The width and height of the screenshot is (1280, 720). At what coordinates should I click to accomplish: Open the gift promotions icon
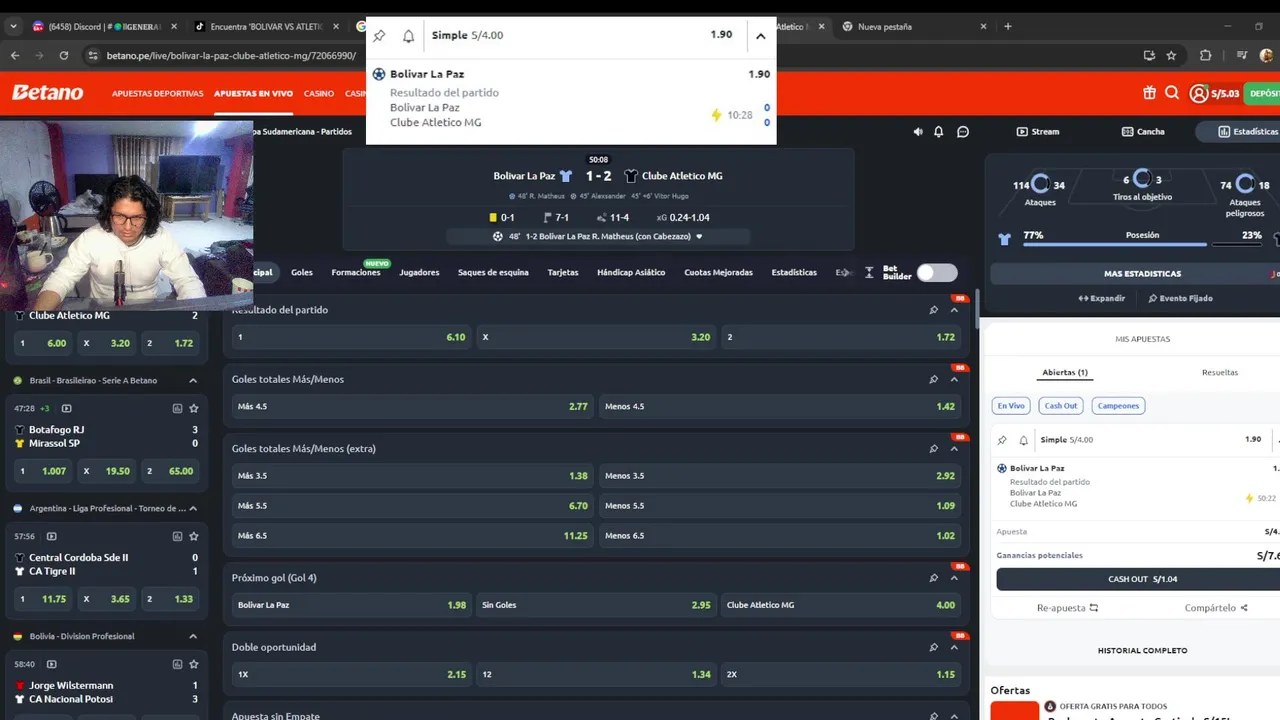point(1149,93)
